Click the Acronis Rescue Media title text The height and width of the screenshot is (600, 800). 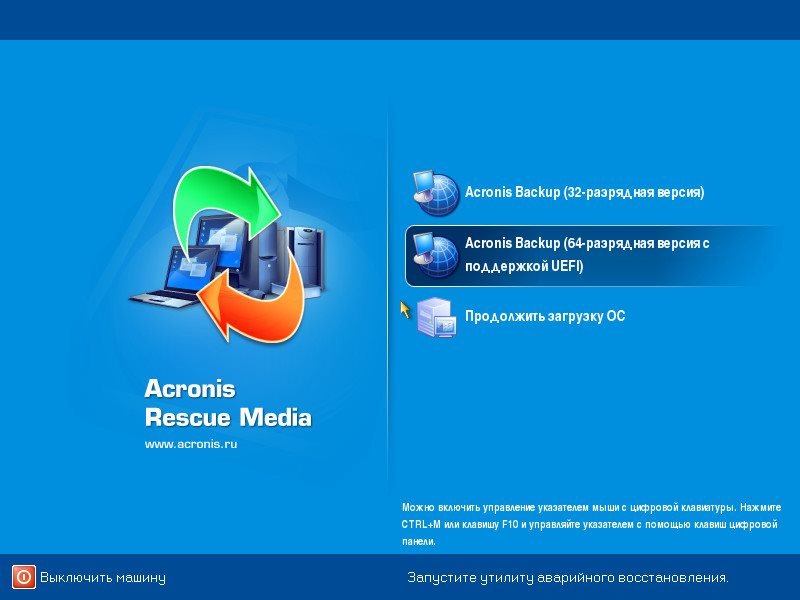click(x=228, y=403)
